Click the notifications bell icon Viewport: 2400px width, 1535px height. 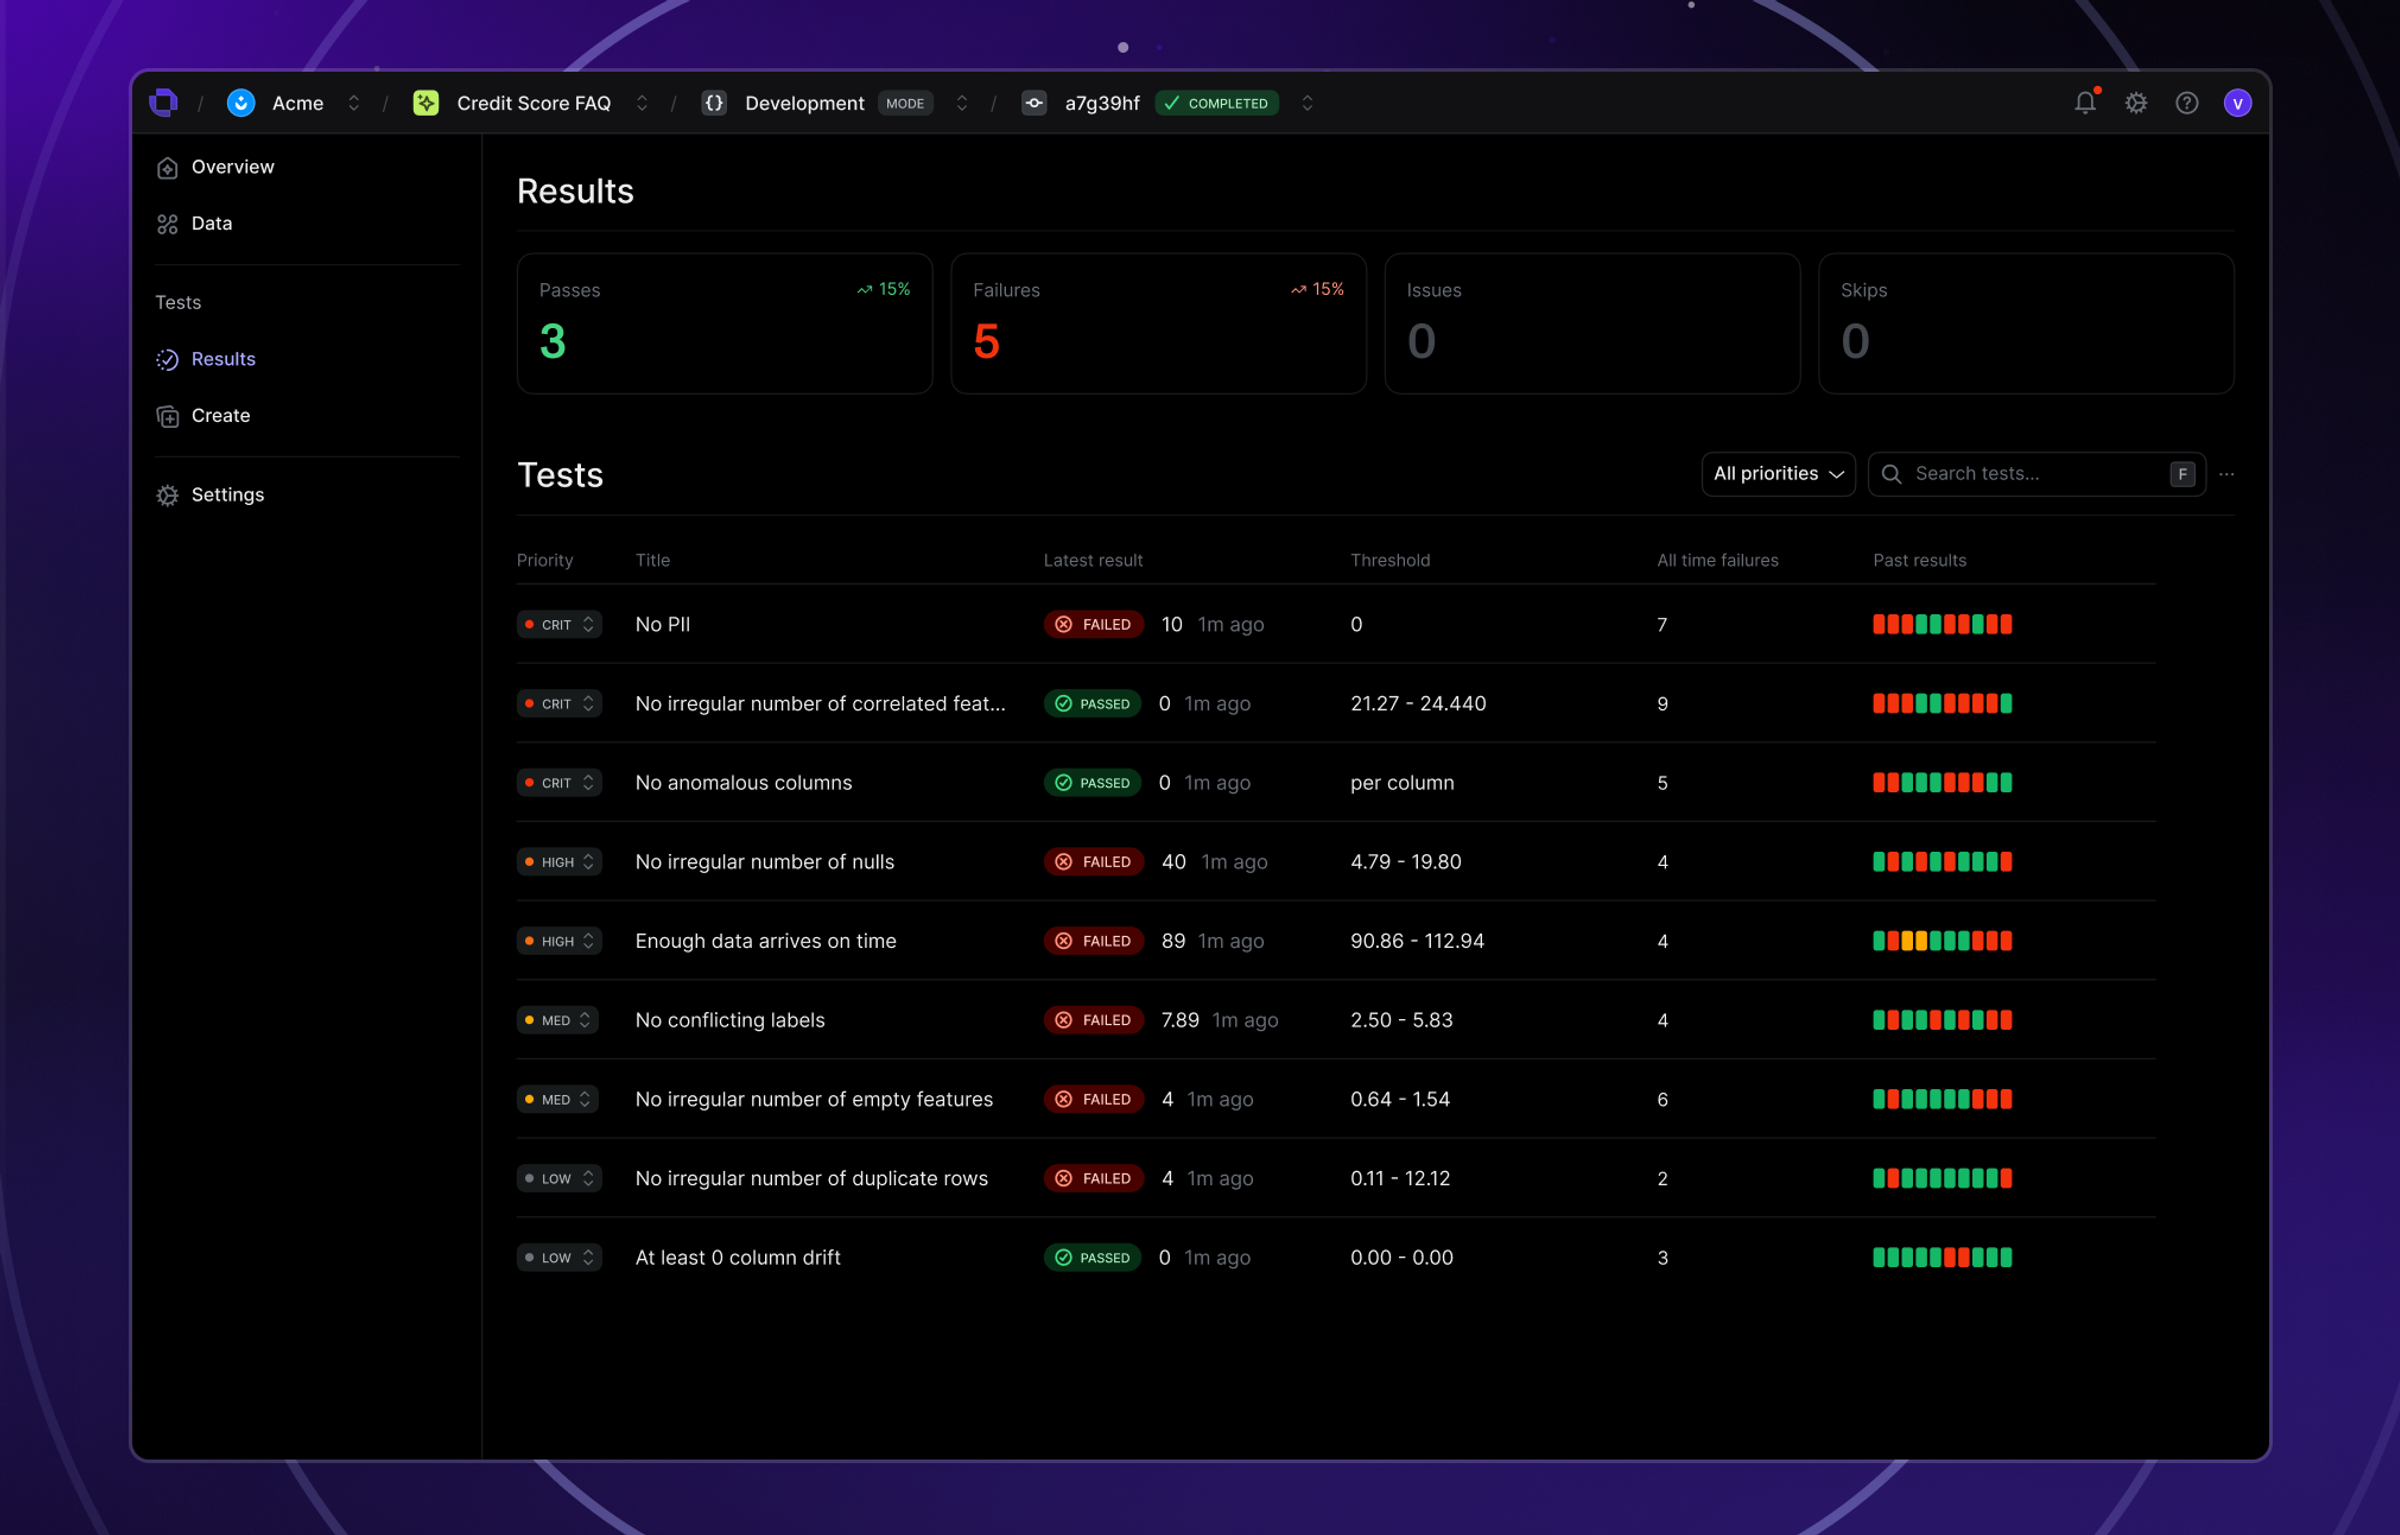pos(2085,103)
